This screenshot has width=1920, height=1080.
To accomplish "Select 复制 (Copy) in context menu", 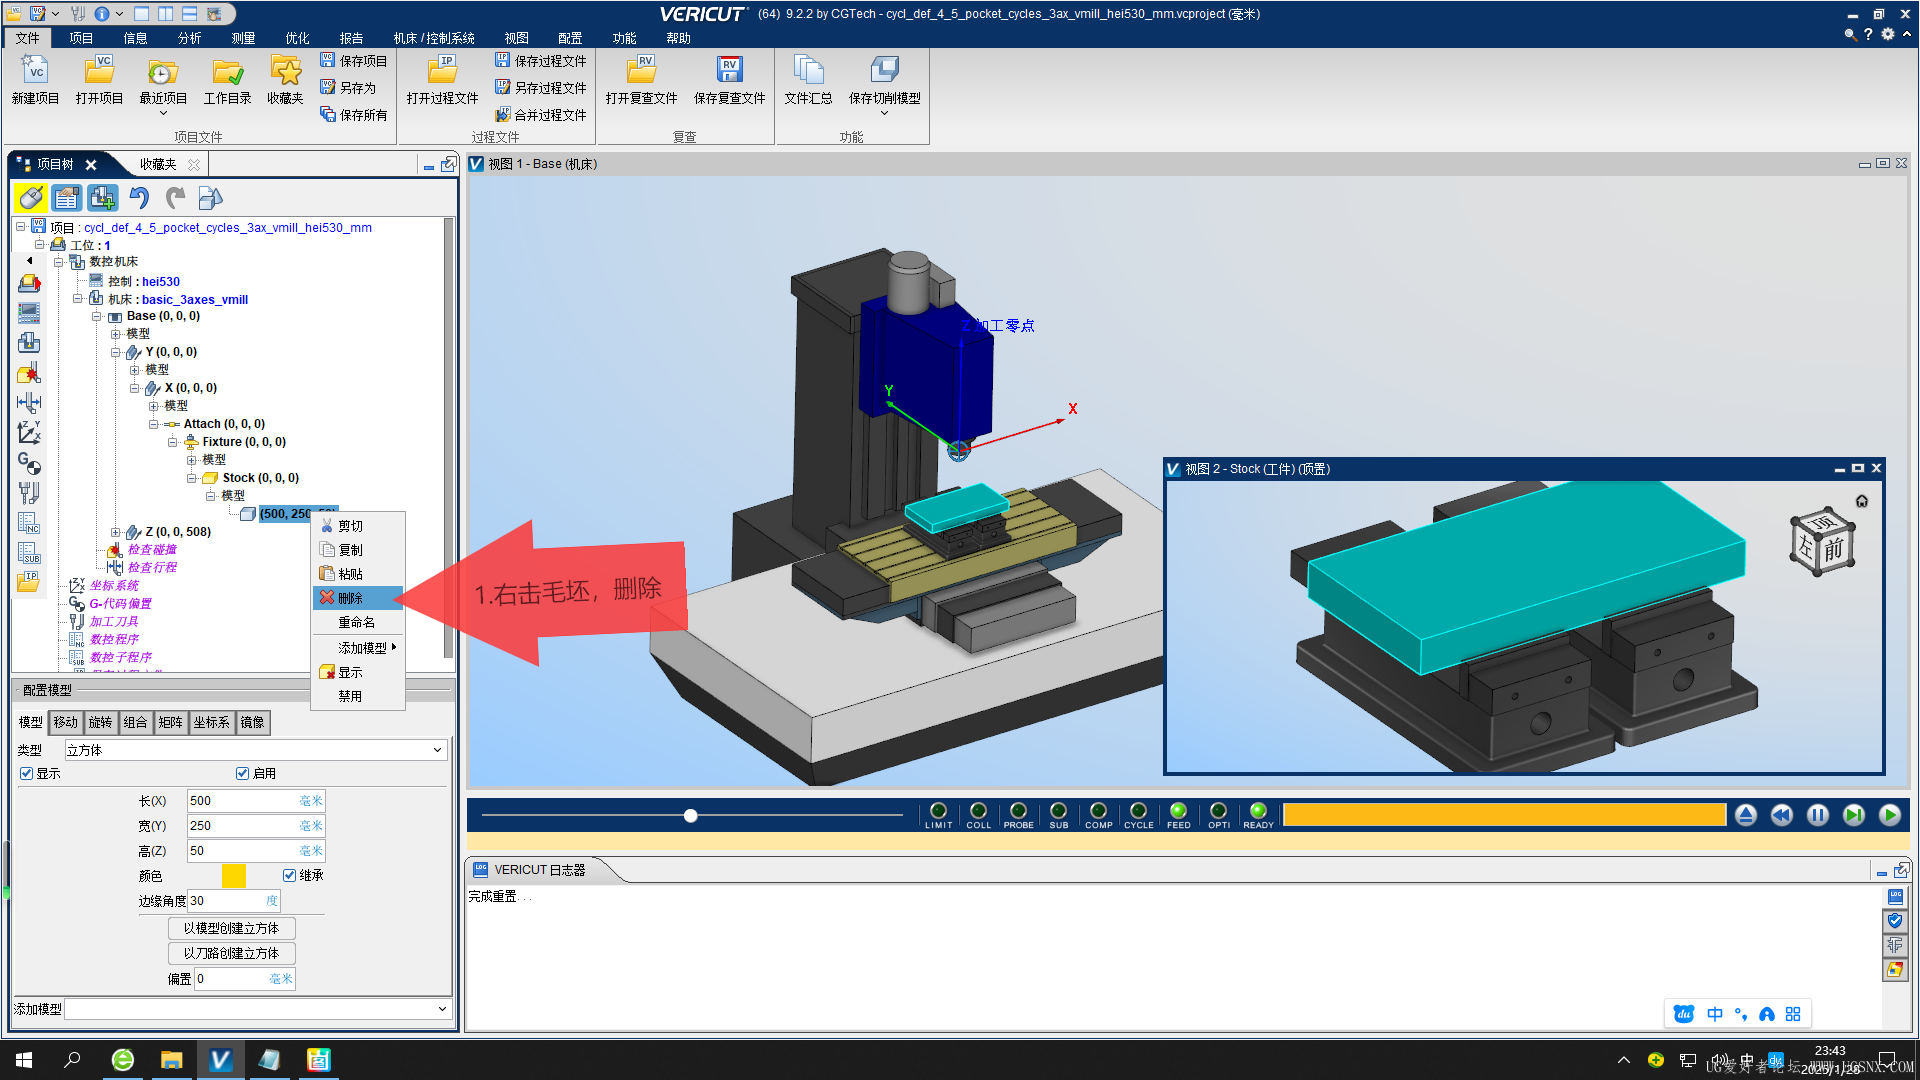I will 358,550.
